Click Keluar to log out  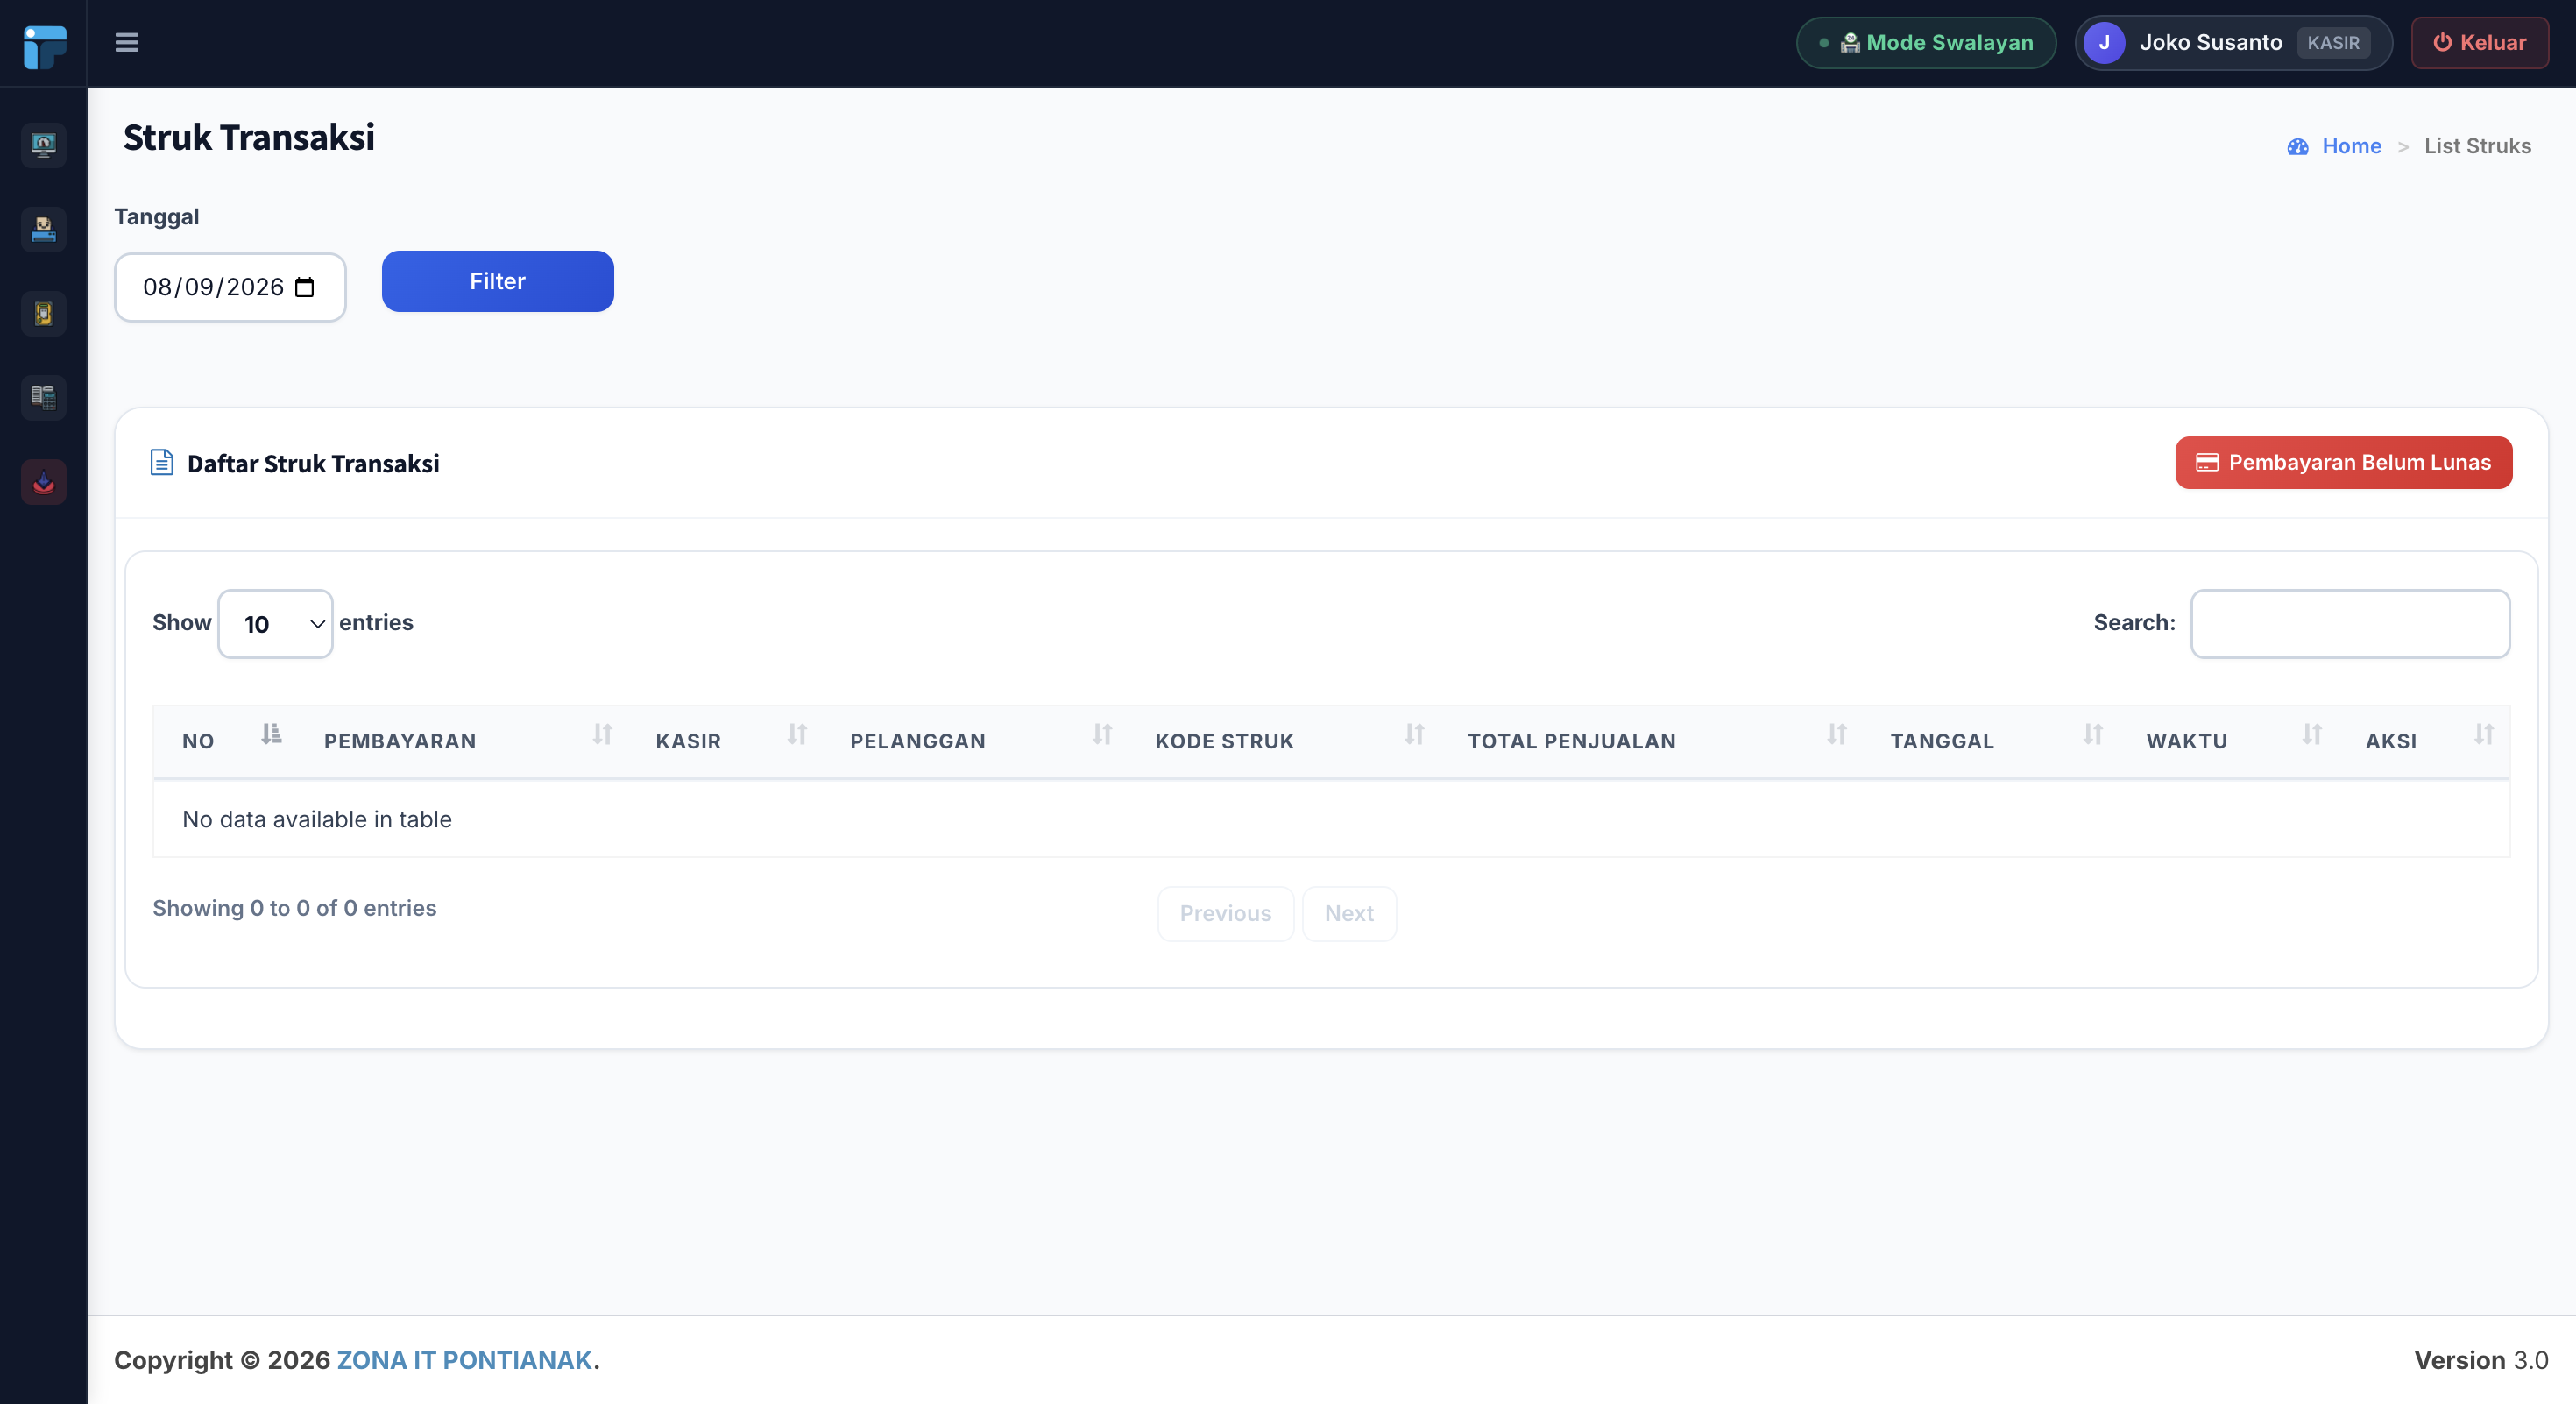point(2479,42)
